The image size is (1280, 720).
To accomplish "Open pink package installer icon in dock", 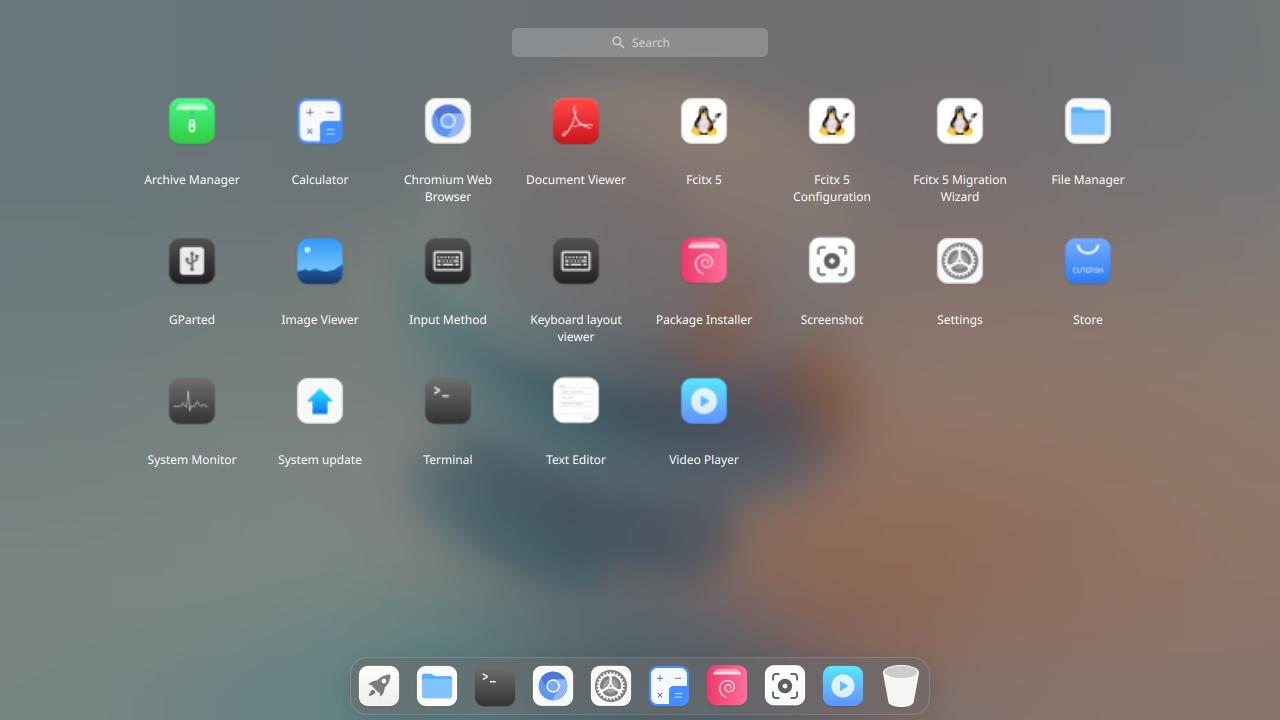I will coord(727,686).
